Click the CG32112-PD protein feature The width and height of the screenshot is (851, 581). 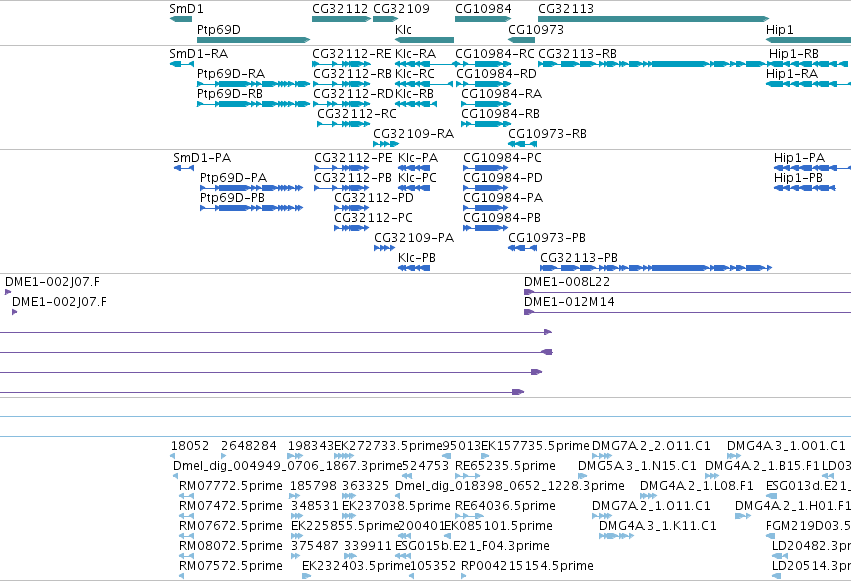coord(352,208)
